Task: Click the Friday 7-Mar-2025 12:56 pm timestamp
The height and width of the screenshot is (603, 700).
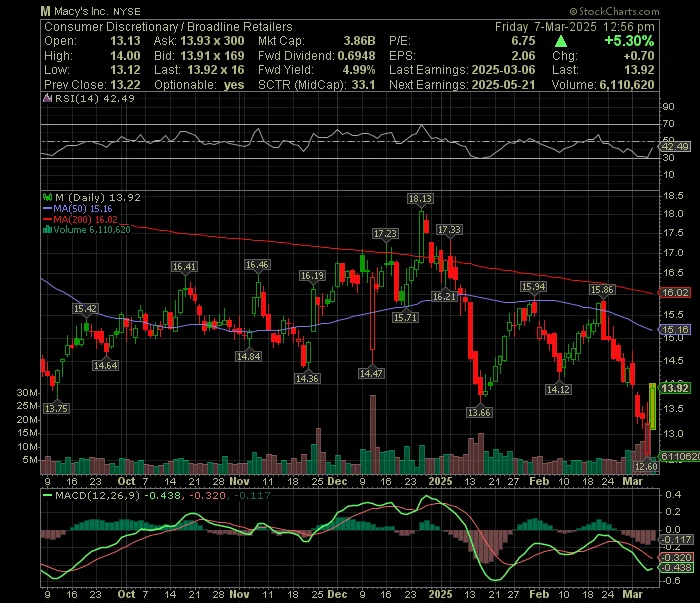Action: coord(575,27)
